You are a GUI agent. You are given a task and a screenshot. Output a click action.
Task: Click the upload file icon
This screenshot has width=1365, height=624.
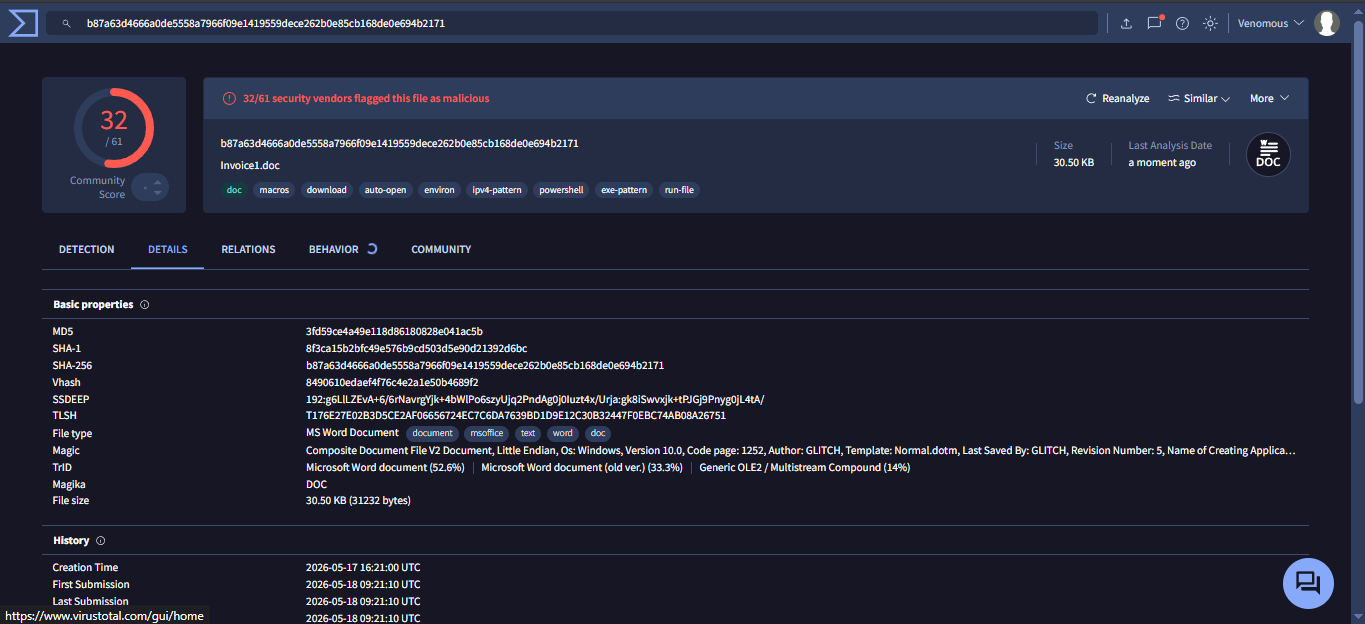[1126, 23]
